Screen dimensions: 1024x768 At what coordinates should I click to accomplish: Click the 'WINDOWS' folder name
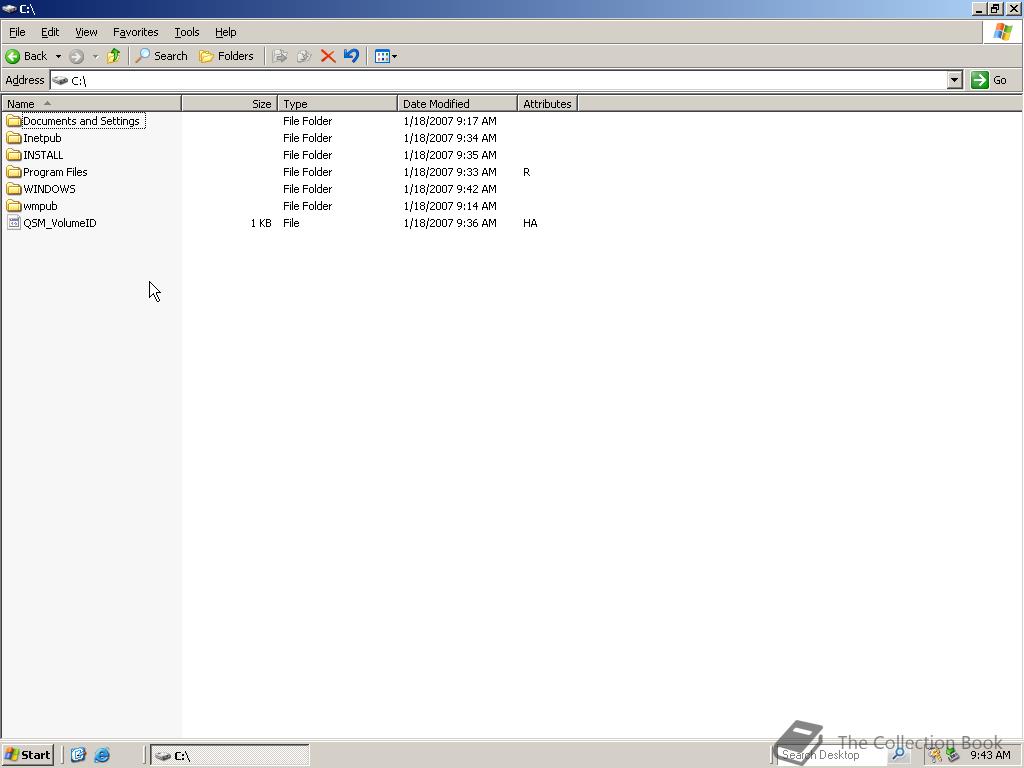[50, 189]
